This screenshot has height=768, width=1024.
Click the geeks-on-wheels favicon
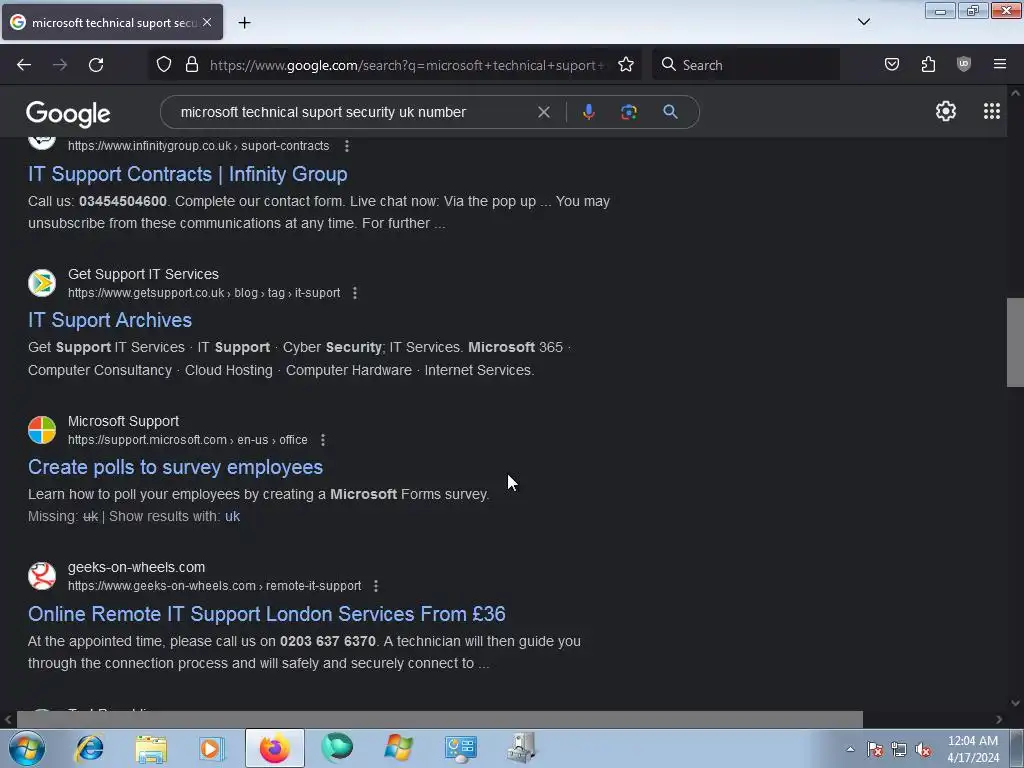coord(42,576)
